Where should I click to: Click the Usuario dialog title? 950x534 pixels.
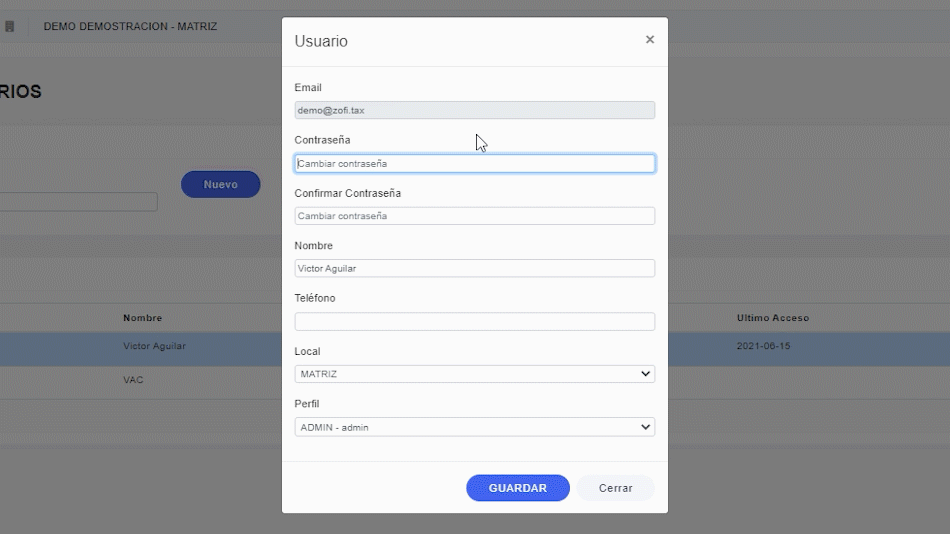click(321, 41)
